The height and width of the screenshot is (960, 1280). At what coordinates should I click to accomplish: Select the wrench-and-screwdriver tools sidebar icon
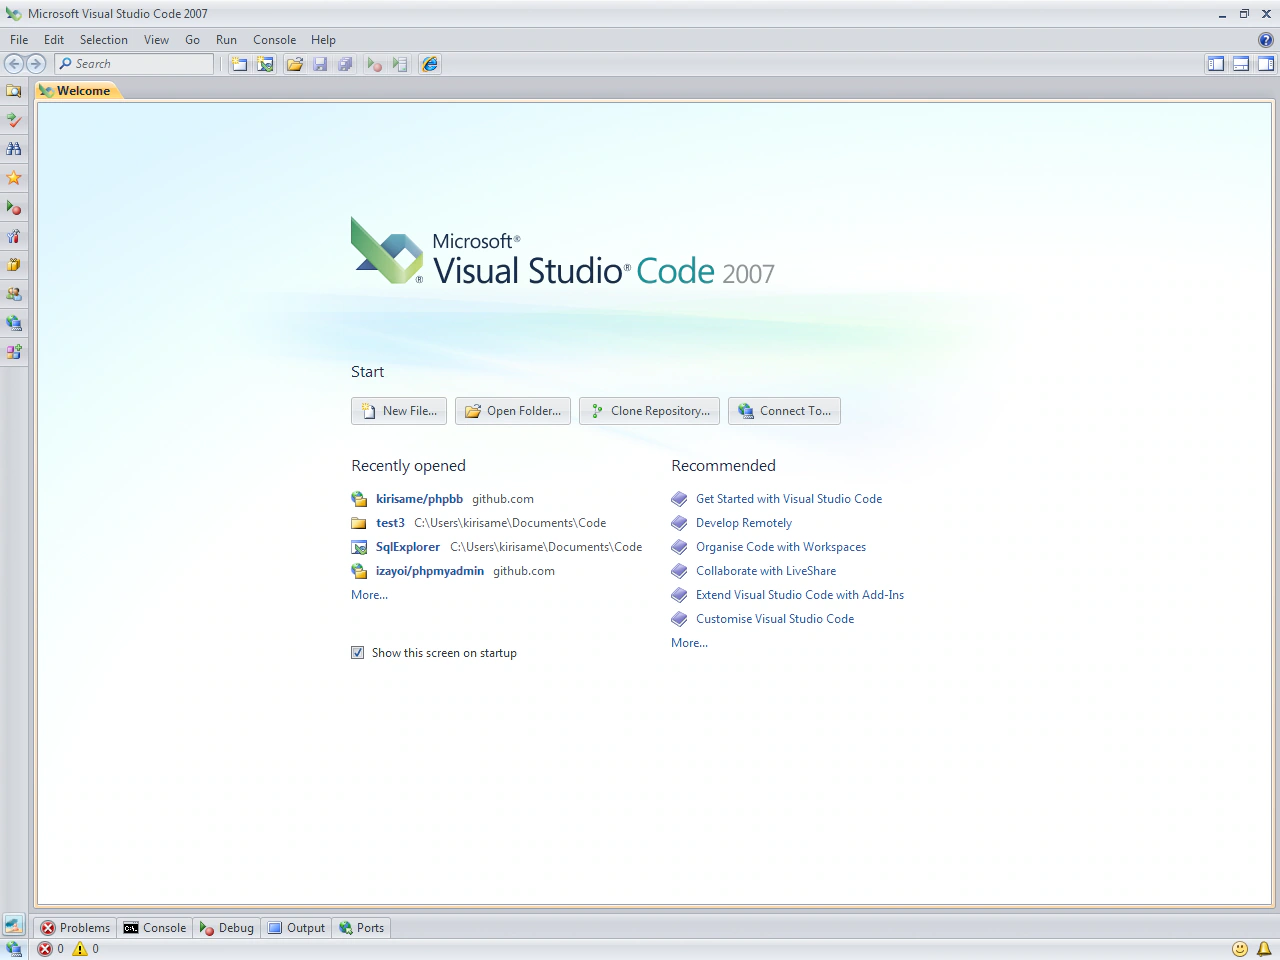click(13, 236)
